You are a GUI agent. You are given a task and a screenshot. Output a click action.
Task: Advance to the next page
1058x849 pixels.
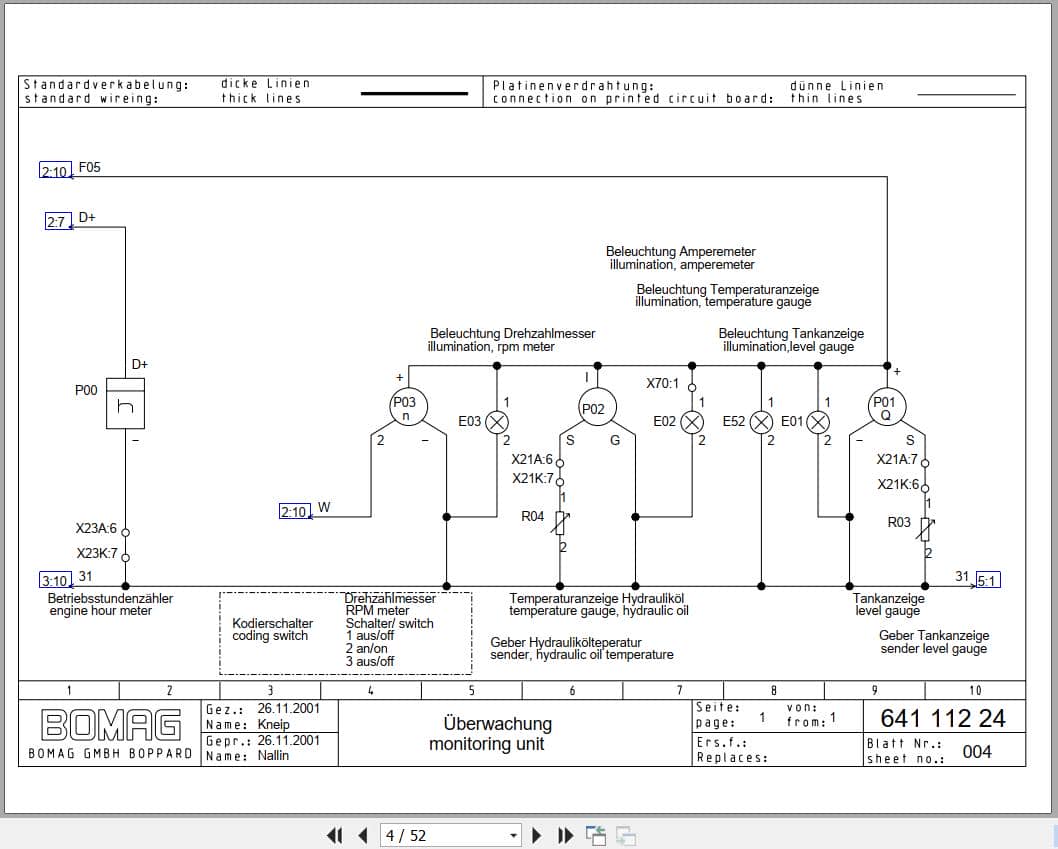coord(537,834)
